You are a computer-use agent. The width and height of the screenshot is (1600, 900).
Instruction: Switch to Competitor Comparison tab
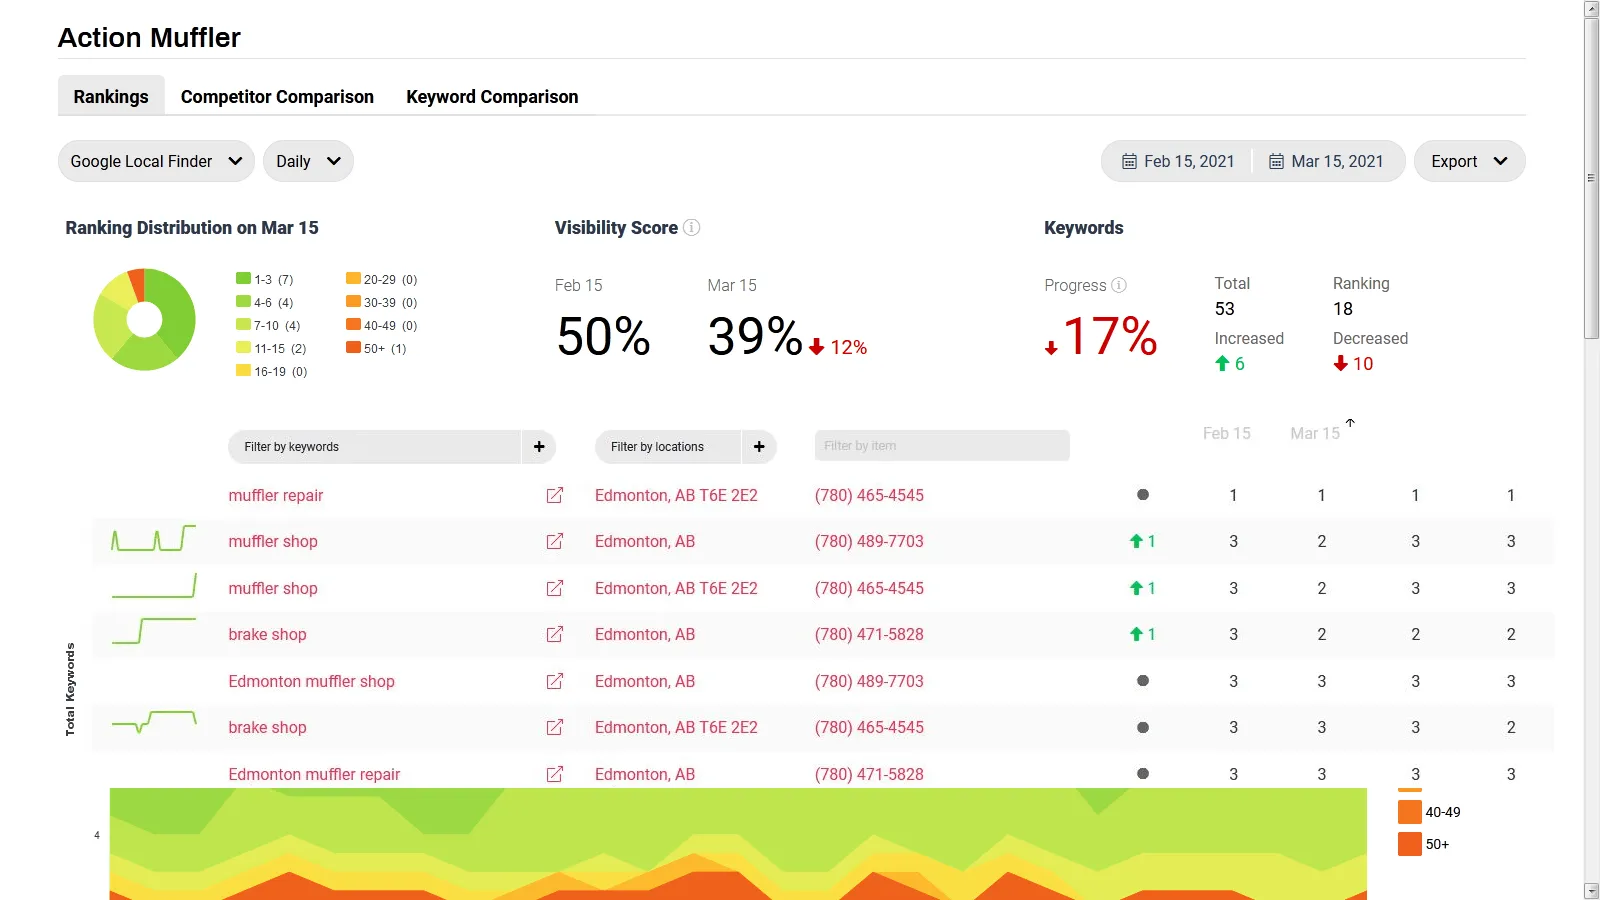pyautogui.click(x=277, y=97)
